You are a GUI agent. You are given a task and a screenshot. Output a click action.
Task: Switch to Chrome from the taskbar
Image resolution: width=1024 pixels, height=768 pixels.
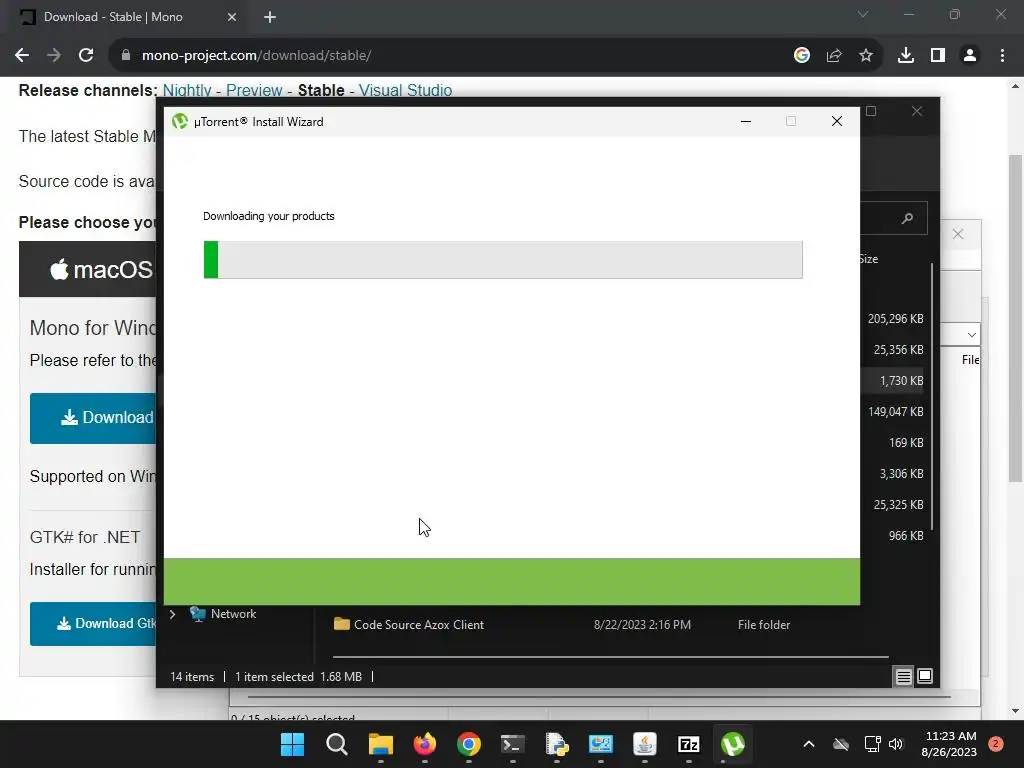[468, 744]
